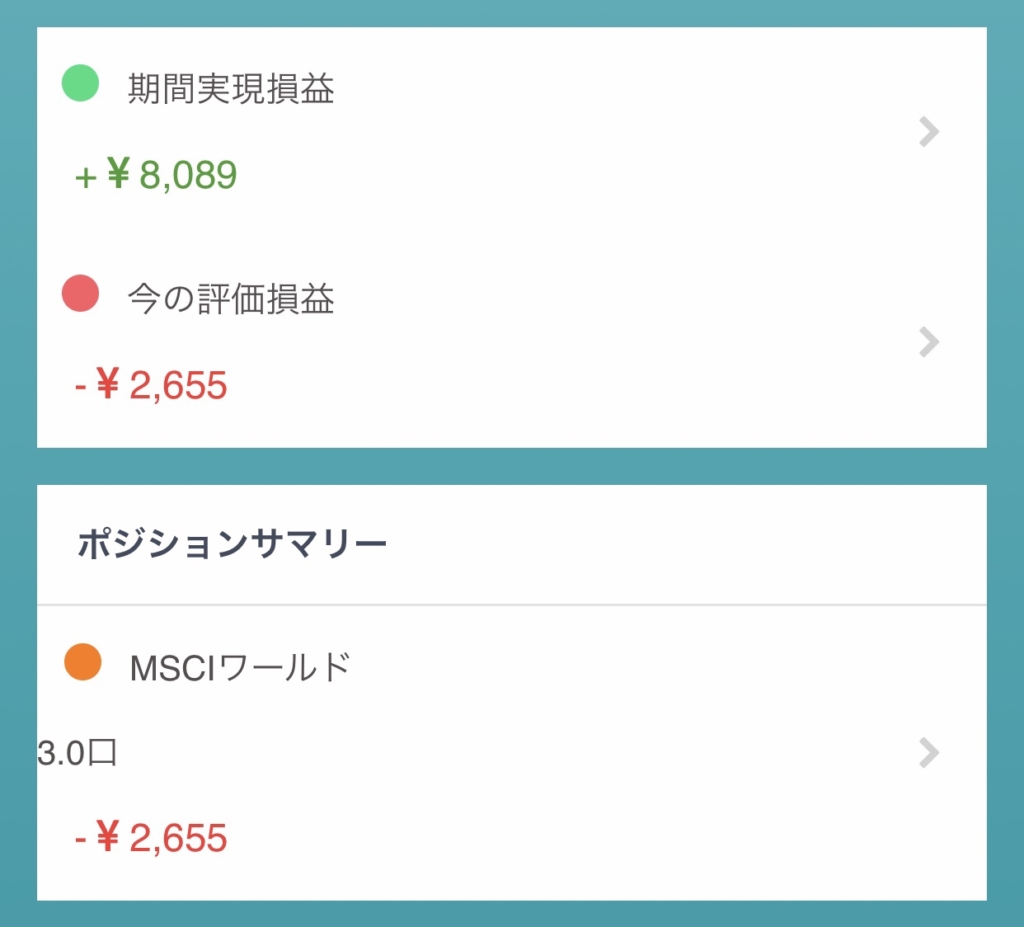1024x927 pixels.
Task: Click the -¥2,655 valuation loss amount
Action: pyautogui.click(x=151, y=384)
